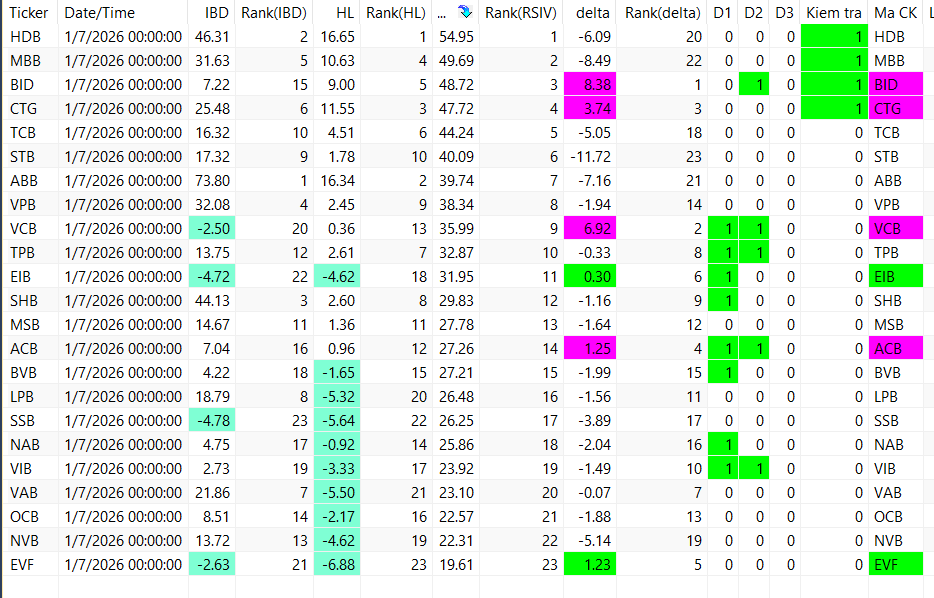Click the magenta delta value 8.38

[x=590, y=85]
